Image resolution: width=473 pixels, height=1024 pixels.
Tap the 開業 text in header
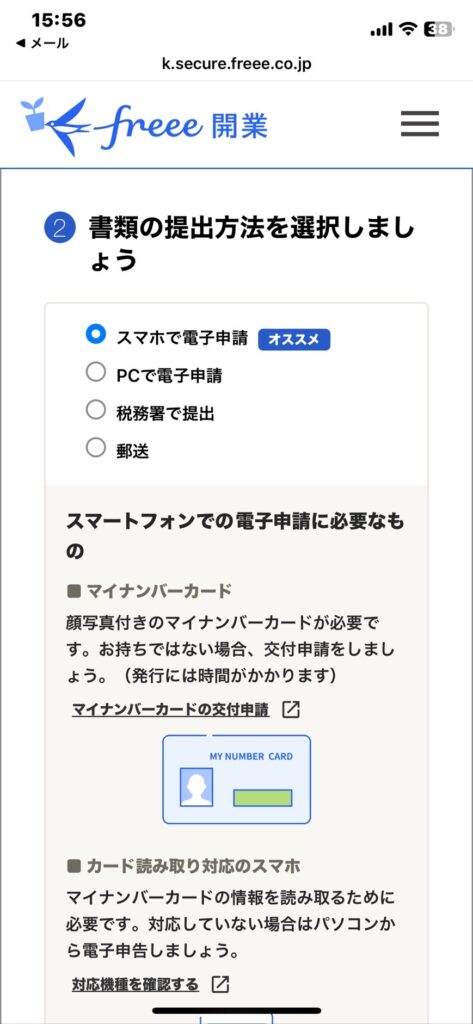pyautogui.click(x=239, y=126)
